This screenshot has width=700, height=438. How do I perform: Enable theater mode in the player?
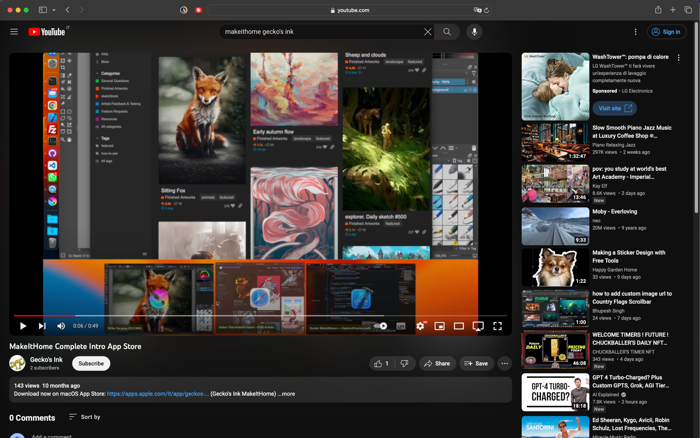point(459,326)
